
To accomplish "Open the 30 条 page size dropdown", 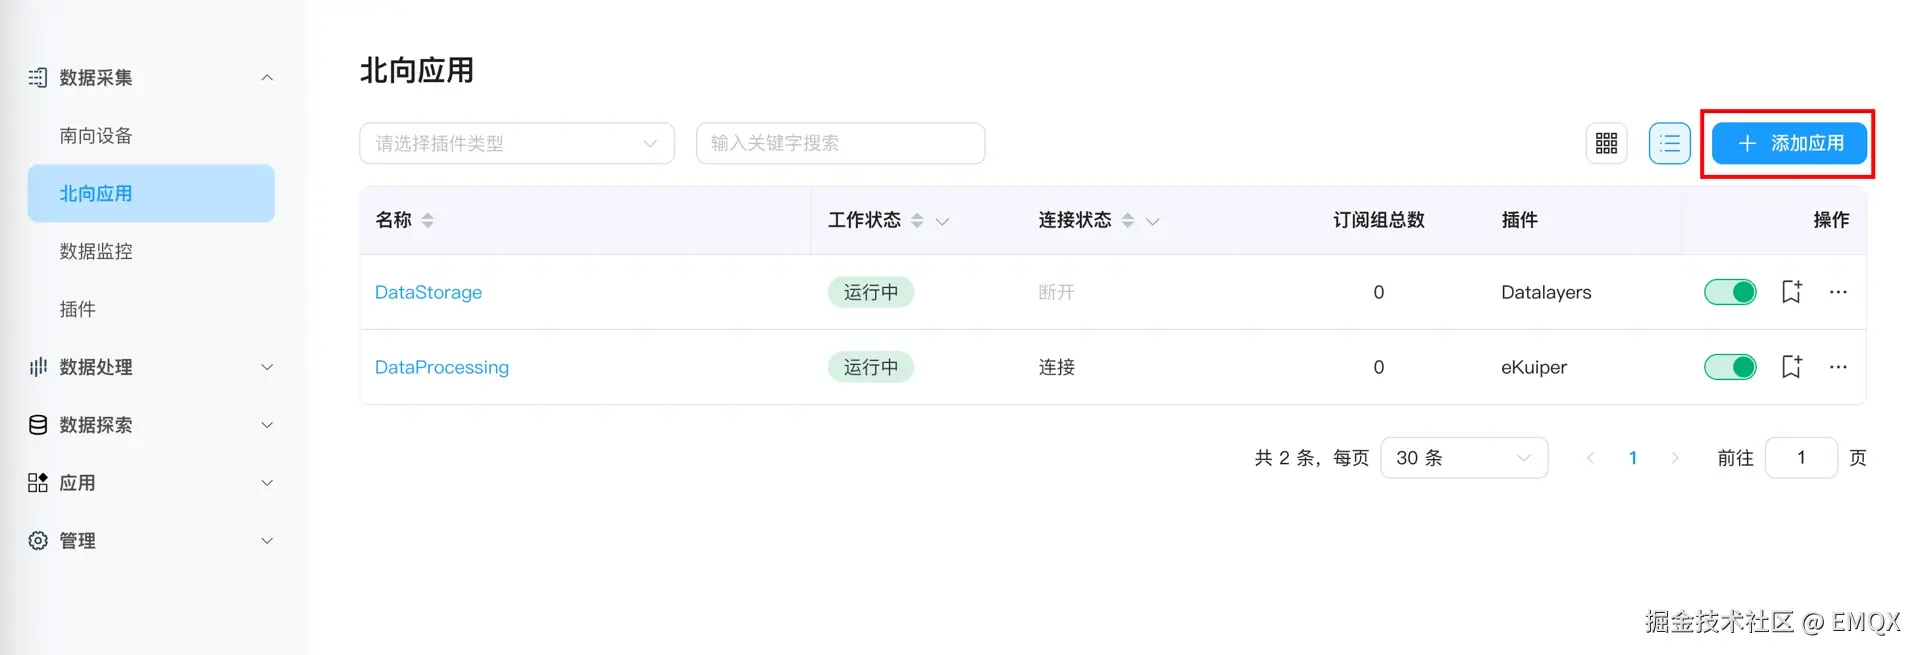I will (x=1463, y=458).
